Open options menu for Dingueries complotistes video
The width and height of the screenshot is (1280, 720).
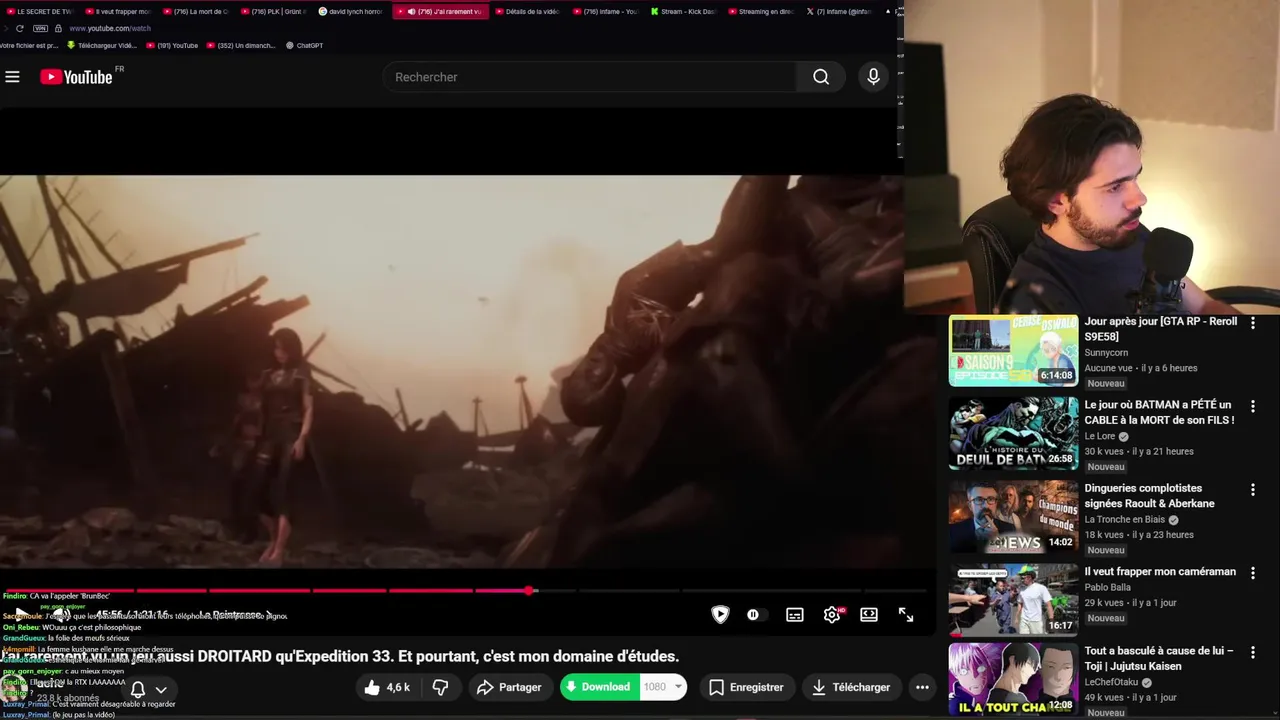coord(1252,490)
